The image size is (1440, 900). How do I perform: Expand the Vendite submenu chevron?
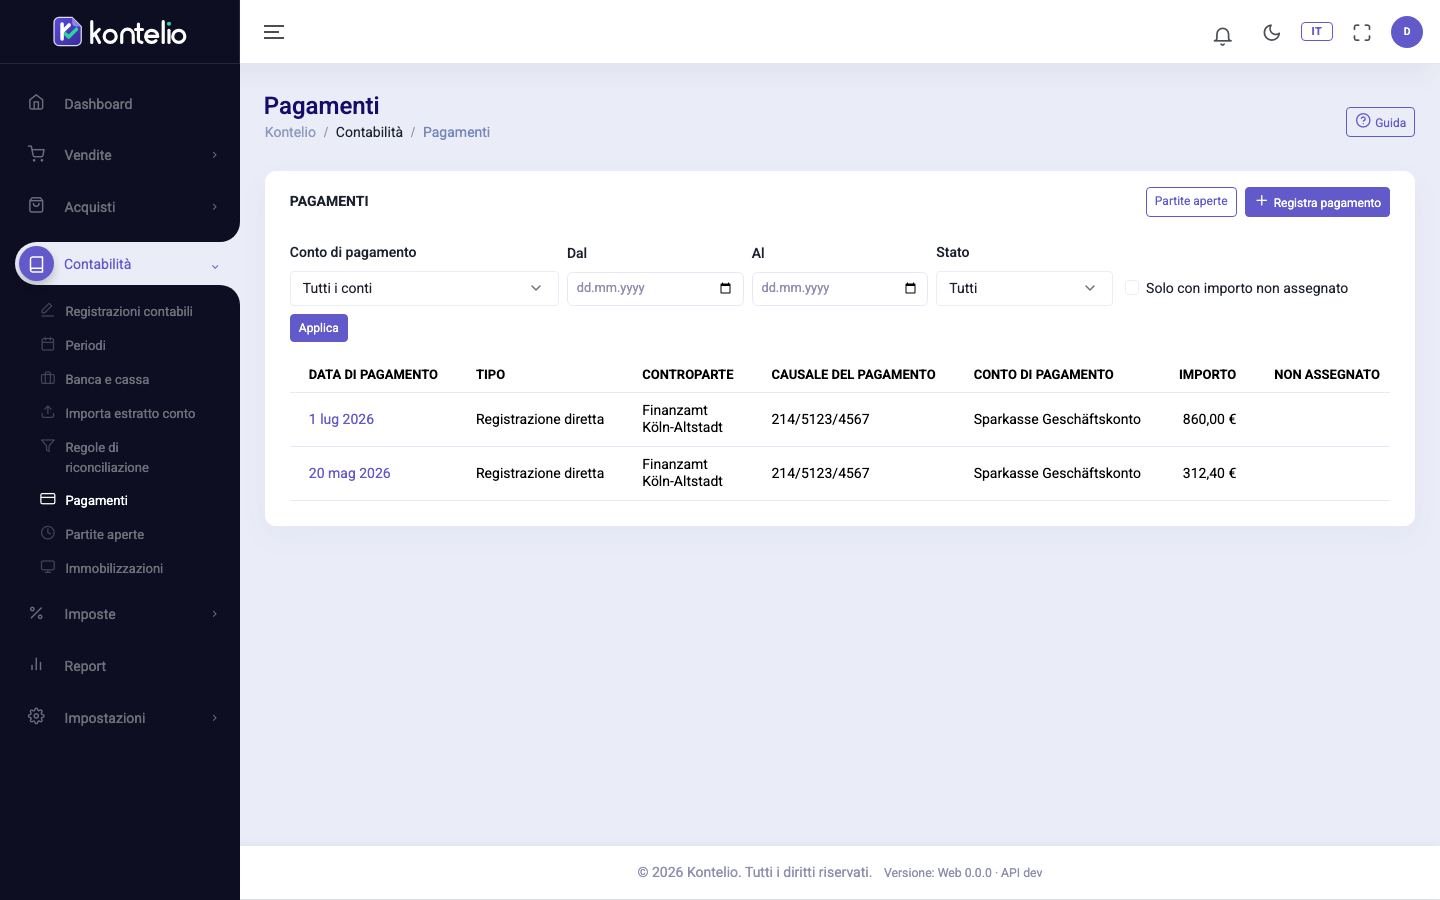(x=214, y=155)
